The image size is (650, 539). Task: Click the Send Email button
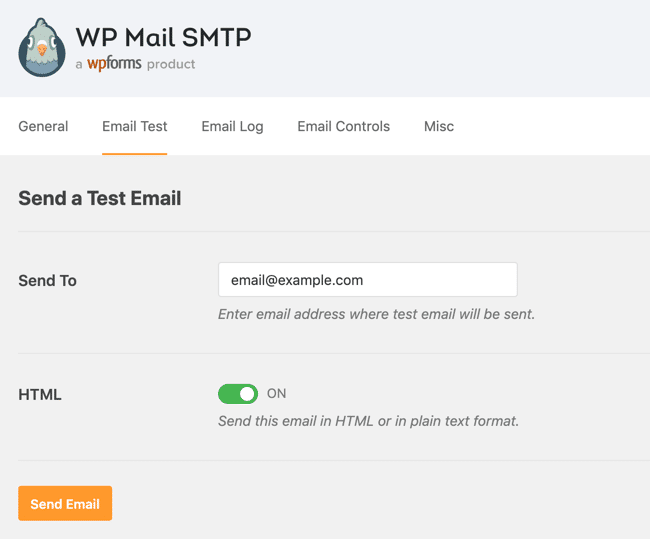[x=65, y=503]
